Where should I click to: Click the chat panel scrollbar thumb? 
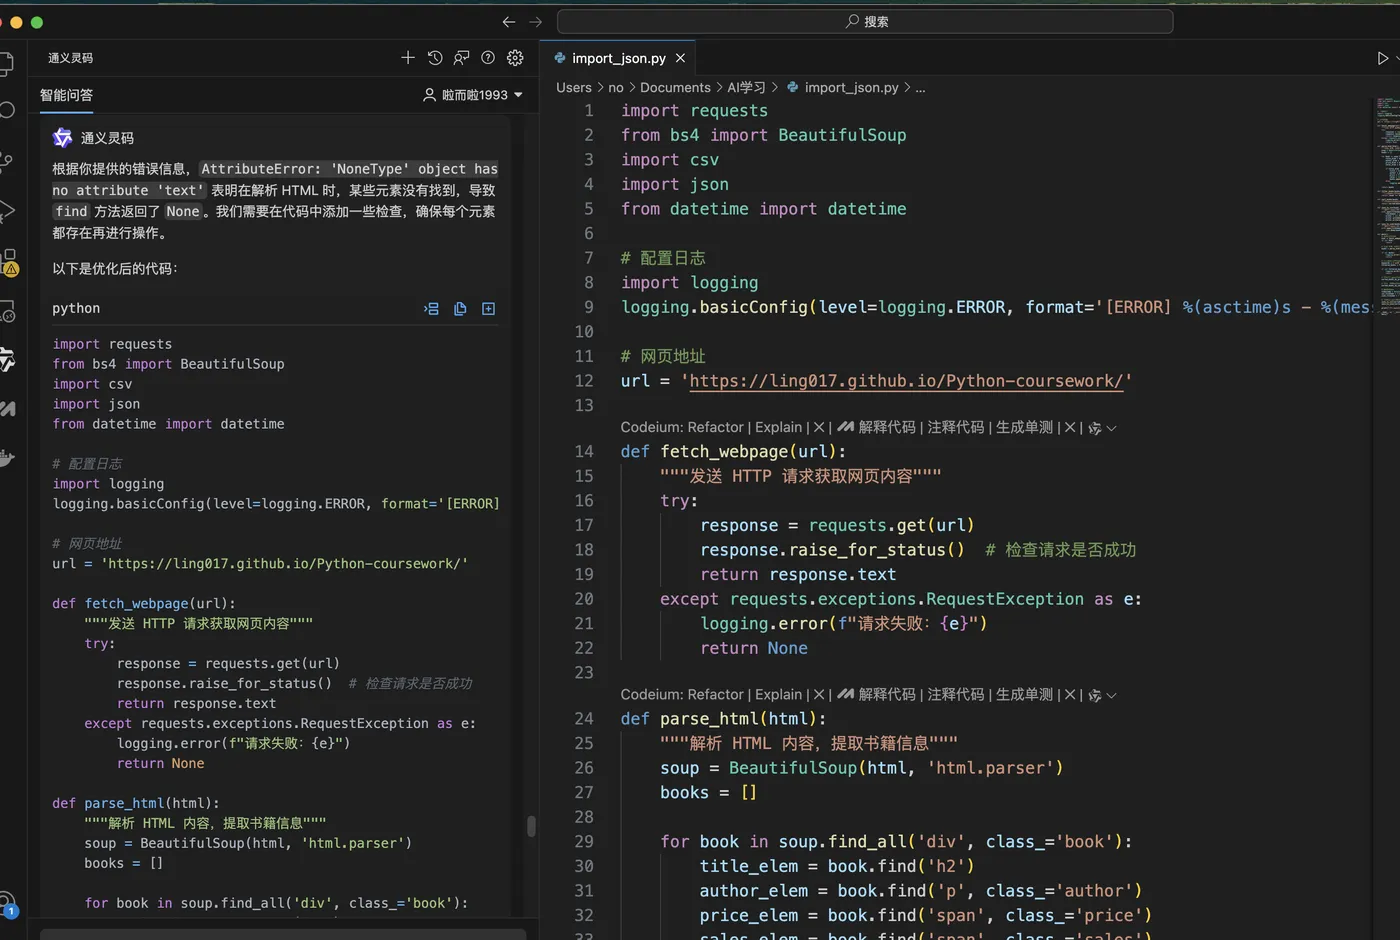pyautogui.click(x=531, y=826)
